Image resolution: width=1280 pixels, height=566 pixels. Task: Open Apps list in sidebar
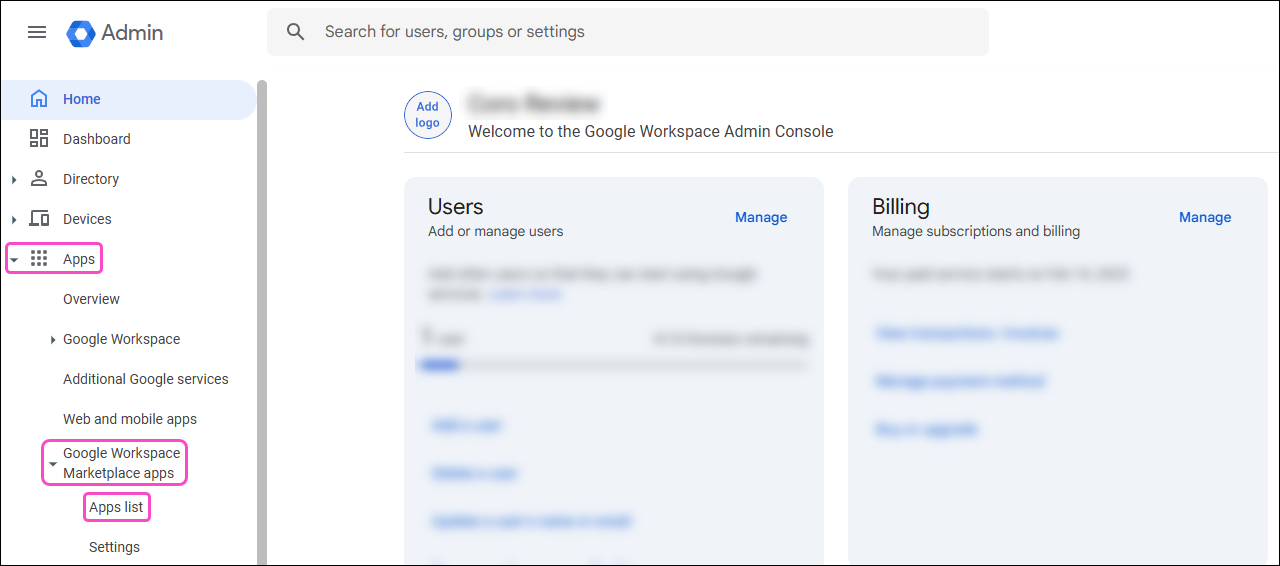[x=116, y=507]
